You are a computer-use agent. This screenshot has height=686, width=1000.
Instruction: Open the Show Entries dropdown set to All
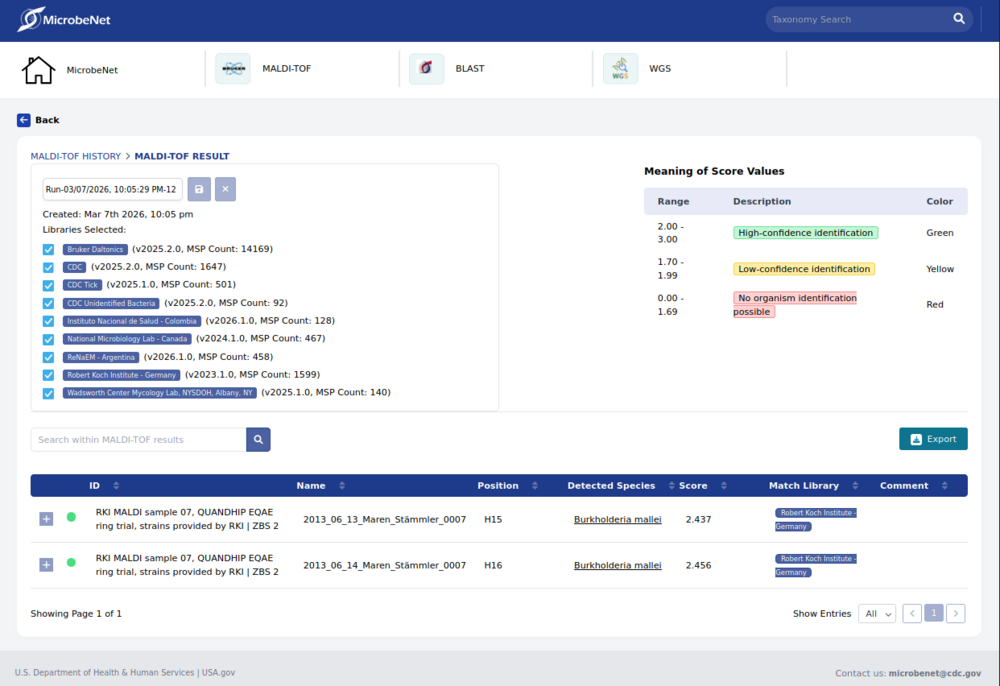[x=877, y=613]
